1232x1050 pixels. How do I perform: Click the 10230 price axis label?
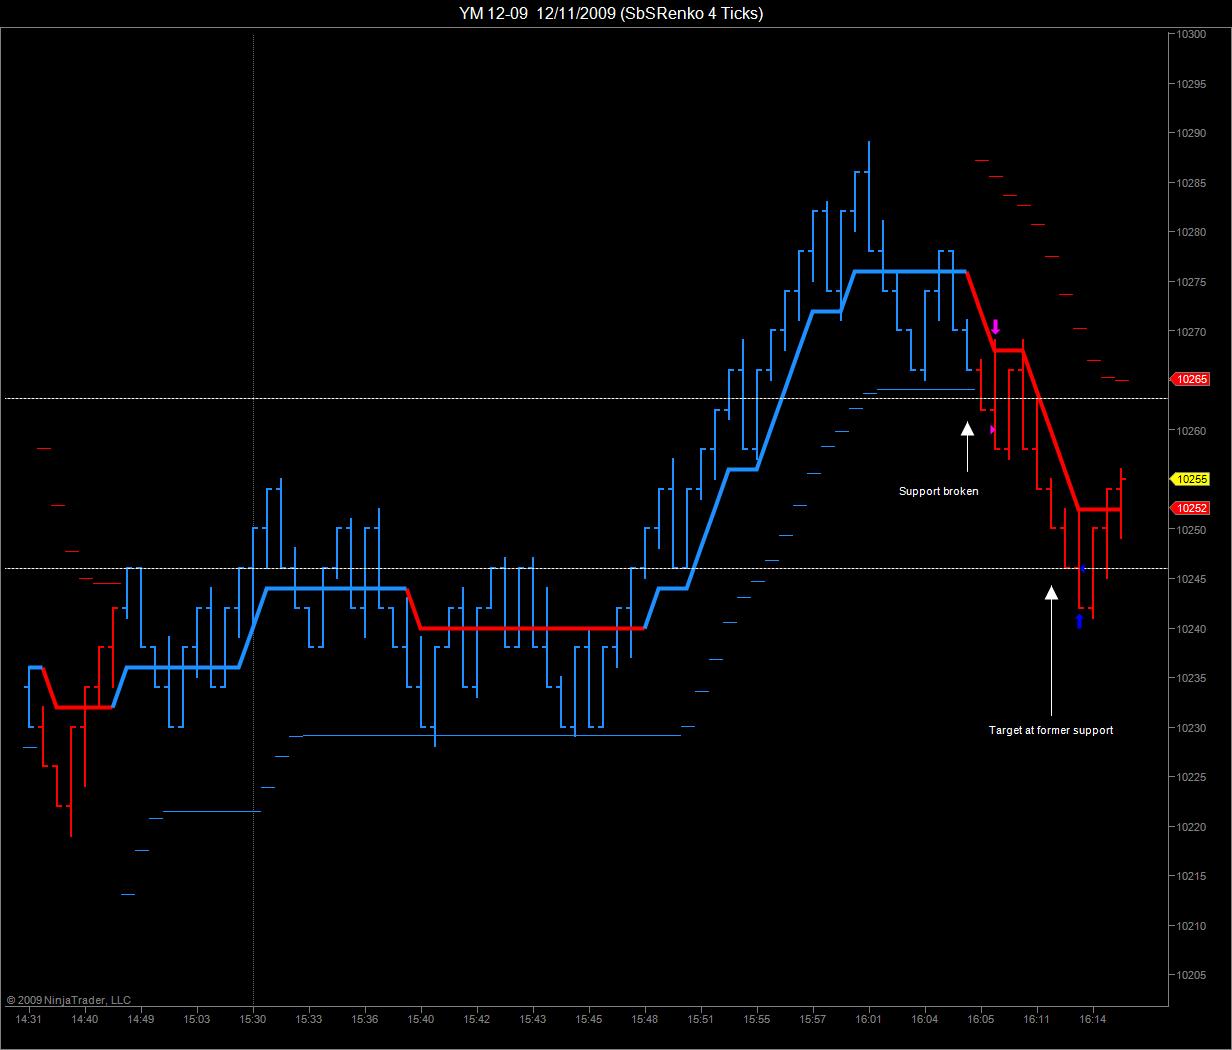1191,728
